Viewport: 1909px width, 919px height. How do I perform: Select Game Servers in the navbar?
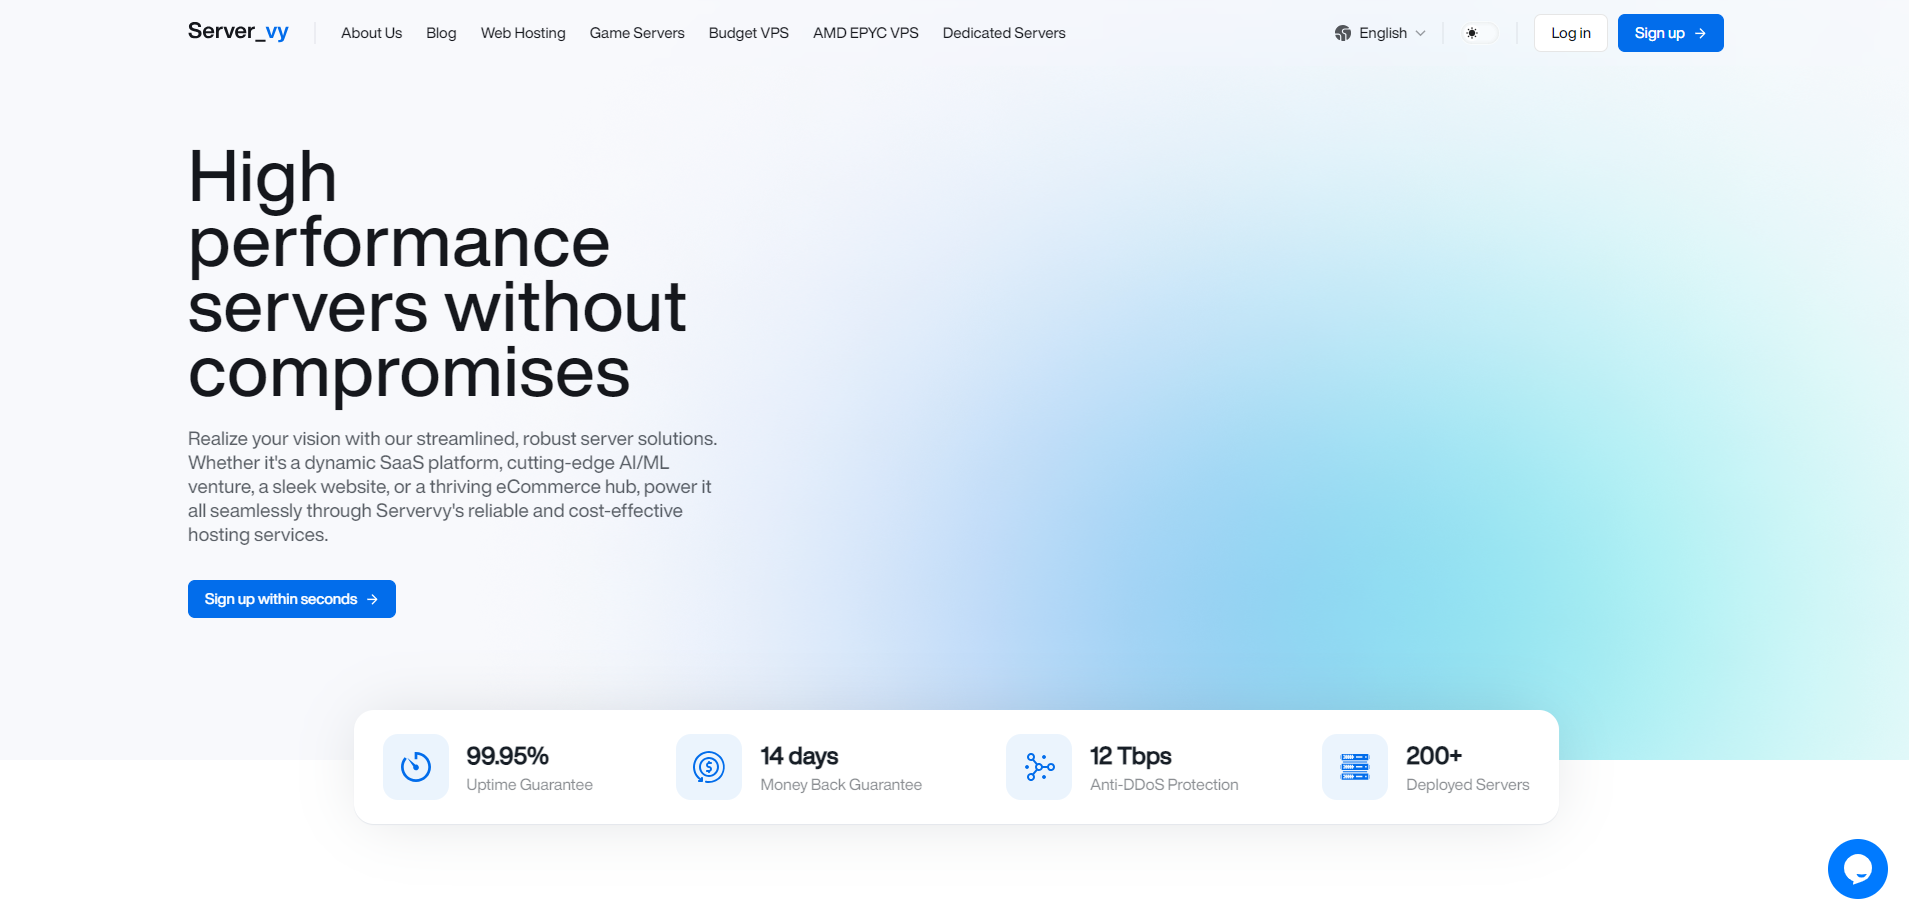(637, 33)
